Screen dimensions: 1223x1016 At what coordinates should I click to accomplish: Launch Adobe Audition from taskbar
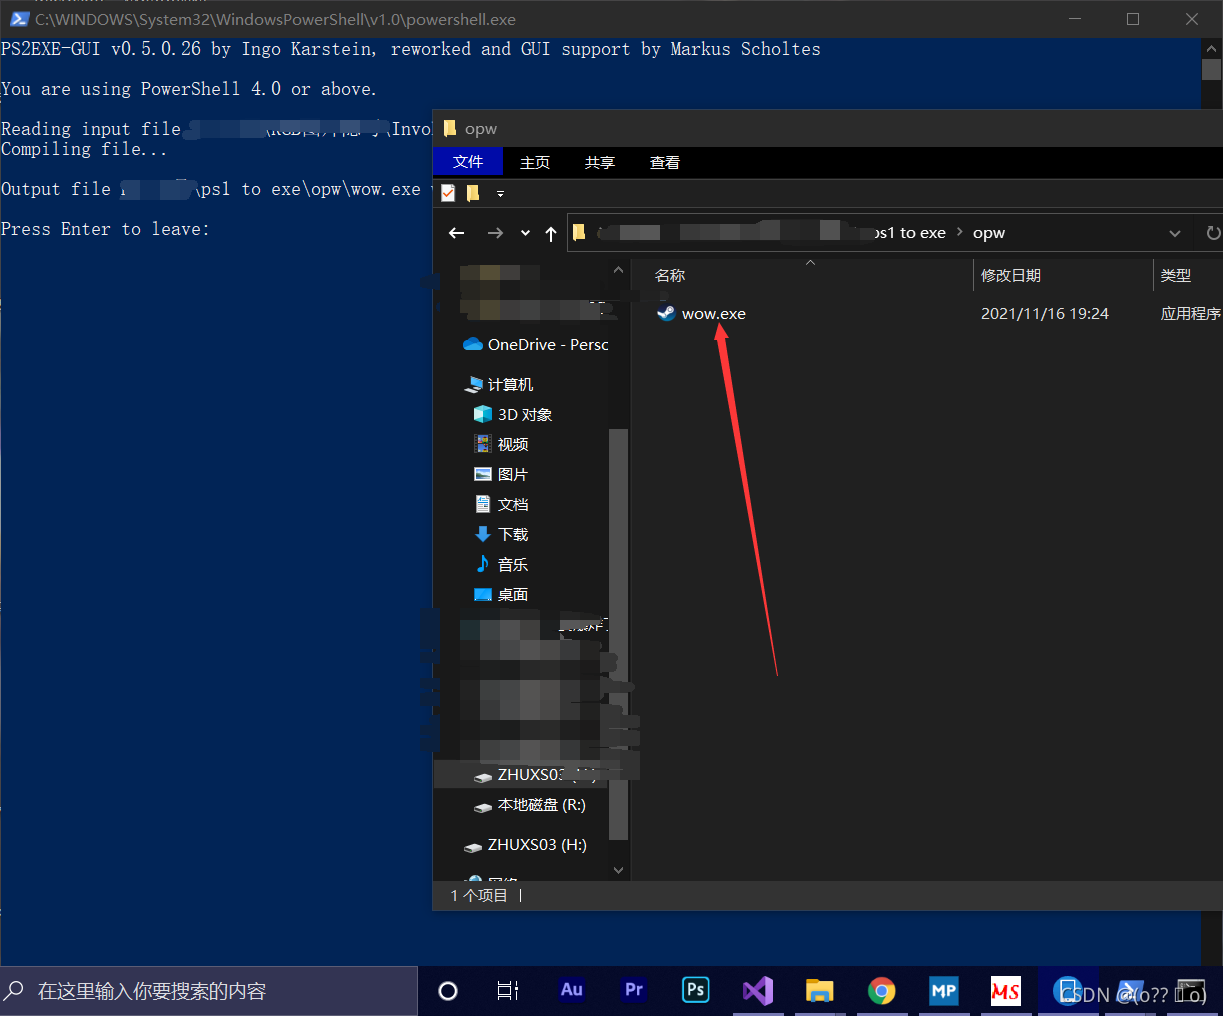(x=571, y=990)
